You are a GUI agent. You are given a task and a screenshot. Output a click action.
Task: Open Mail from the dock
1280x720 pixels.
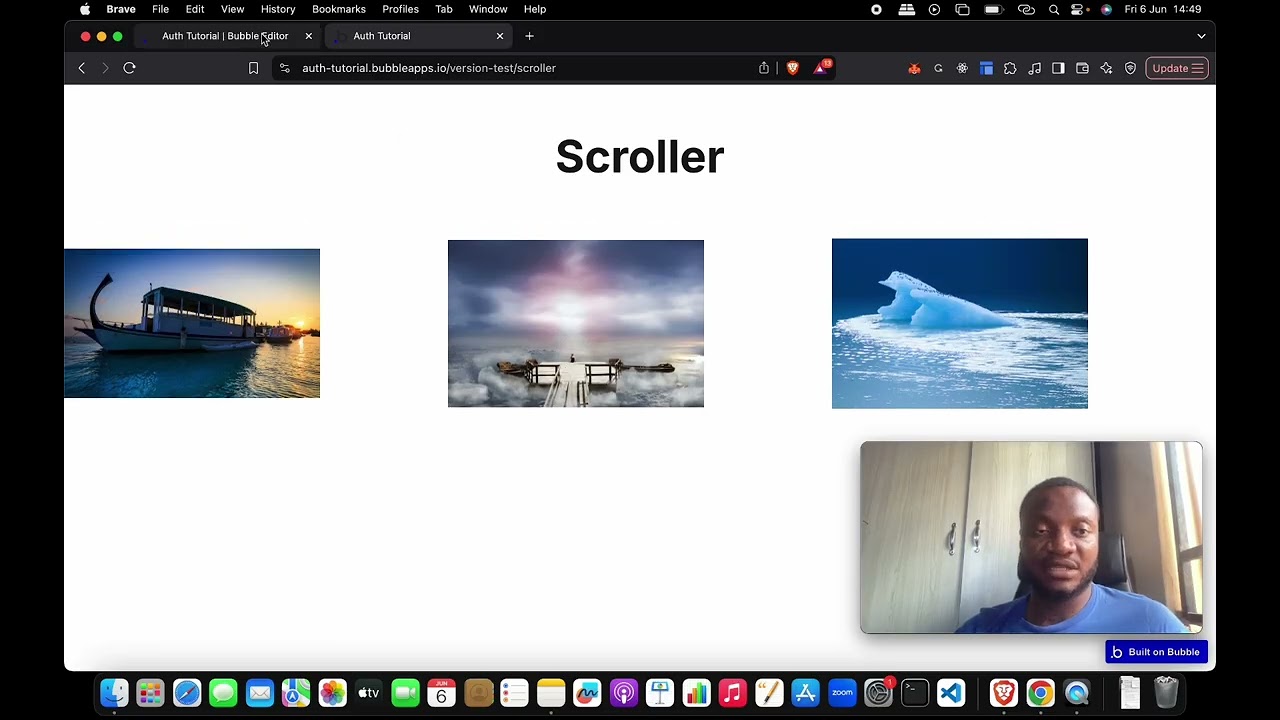pos(260,692)
